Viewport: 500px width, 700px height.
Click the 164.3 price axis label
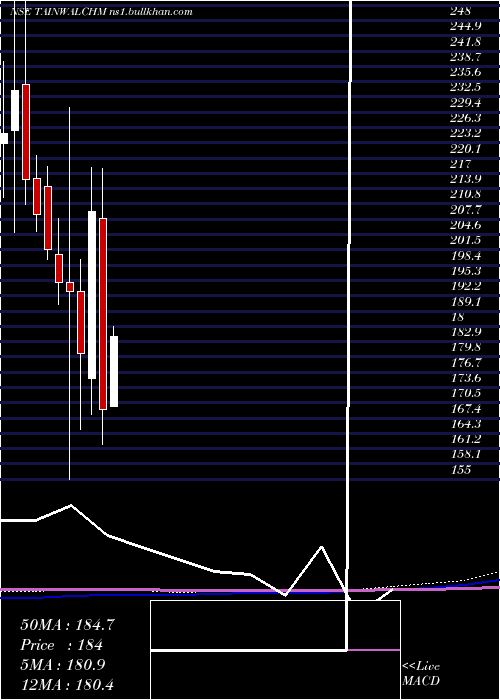coord(465,424)
